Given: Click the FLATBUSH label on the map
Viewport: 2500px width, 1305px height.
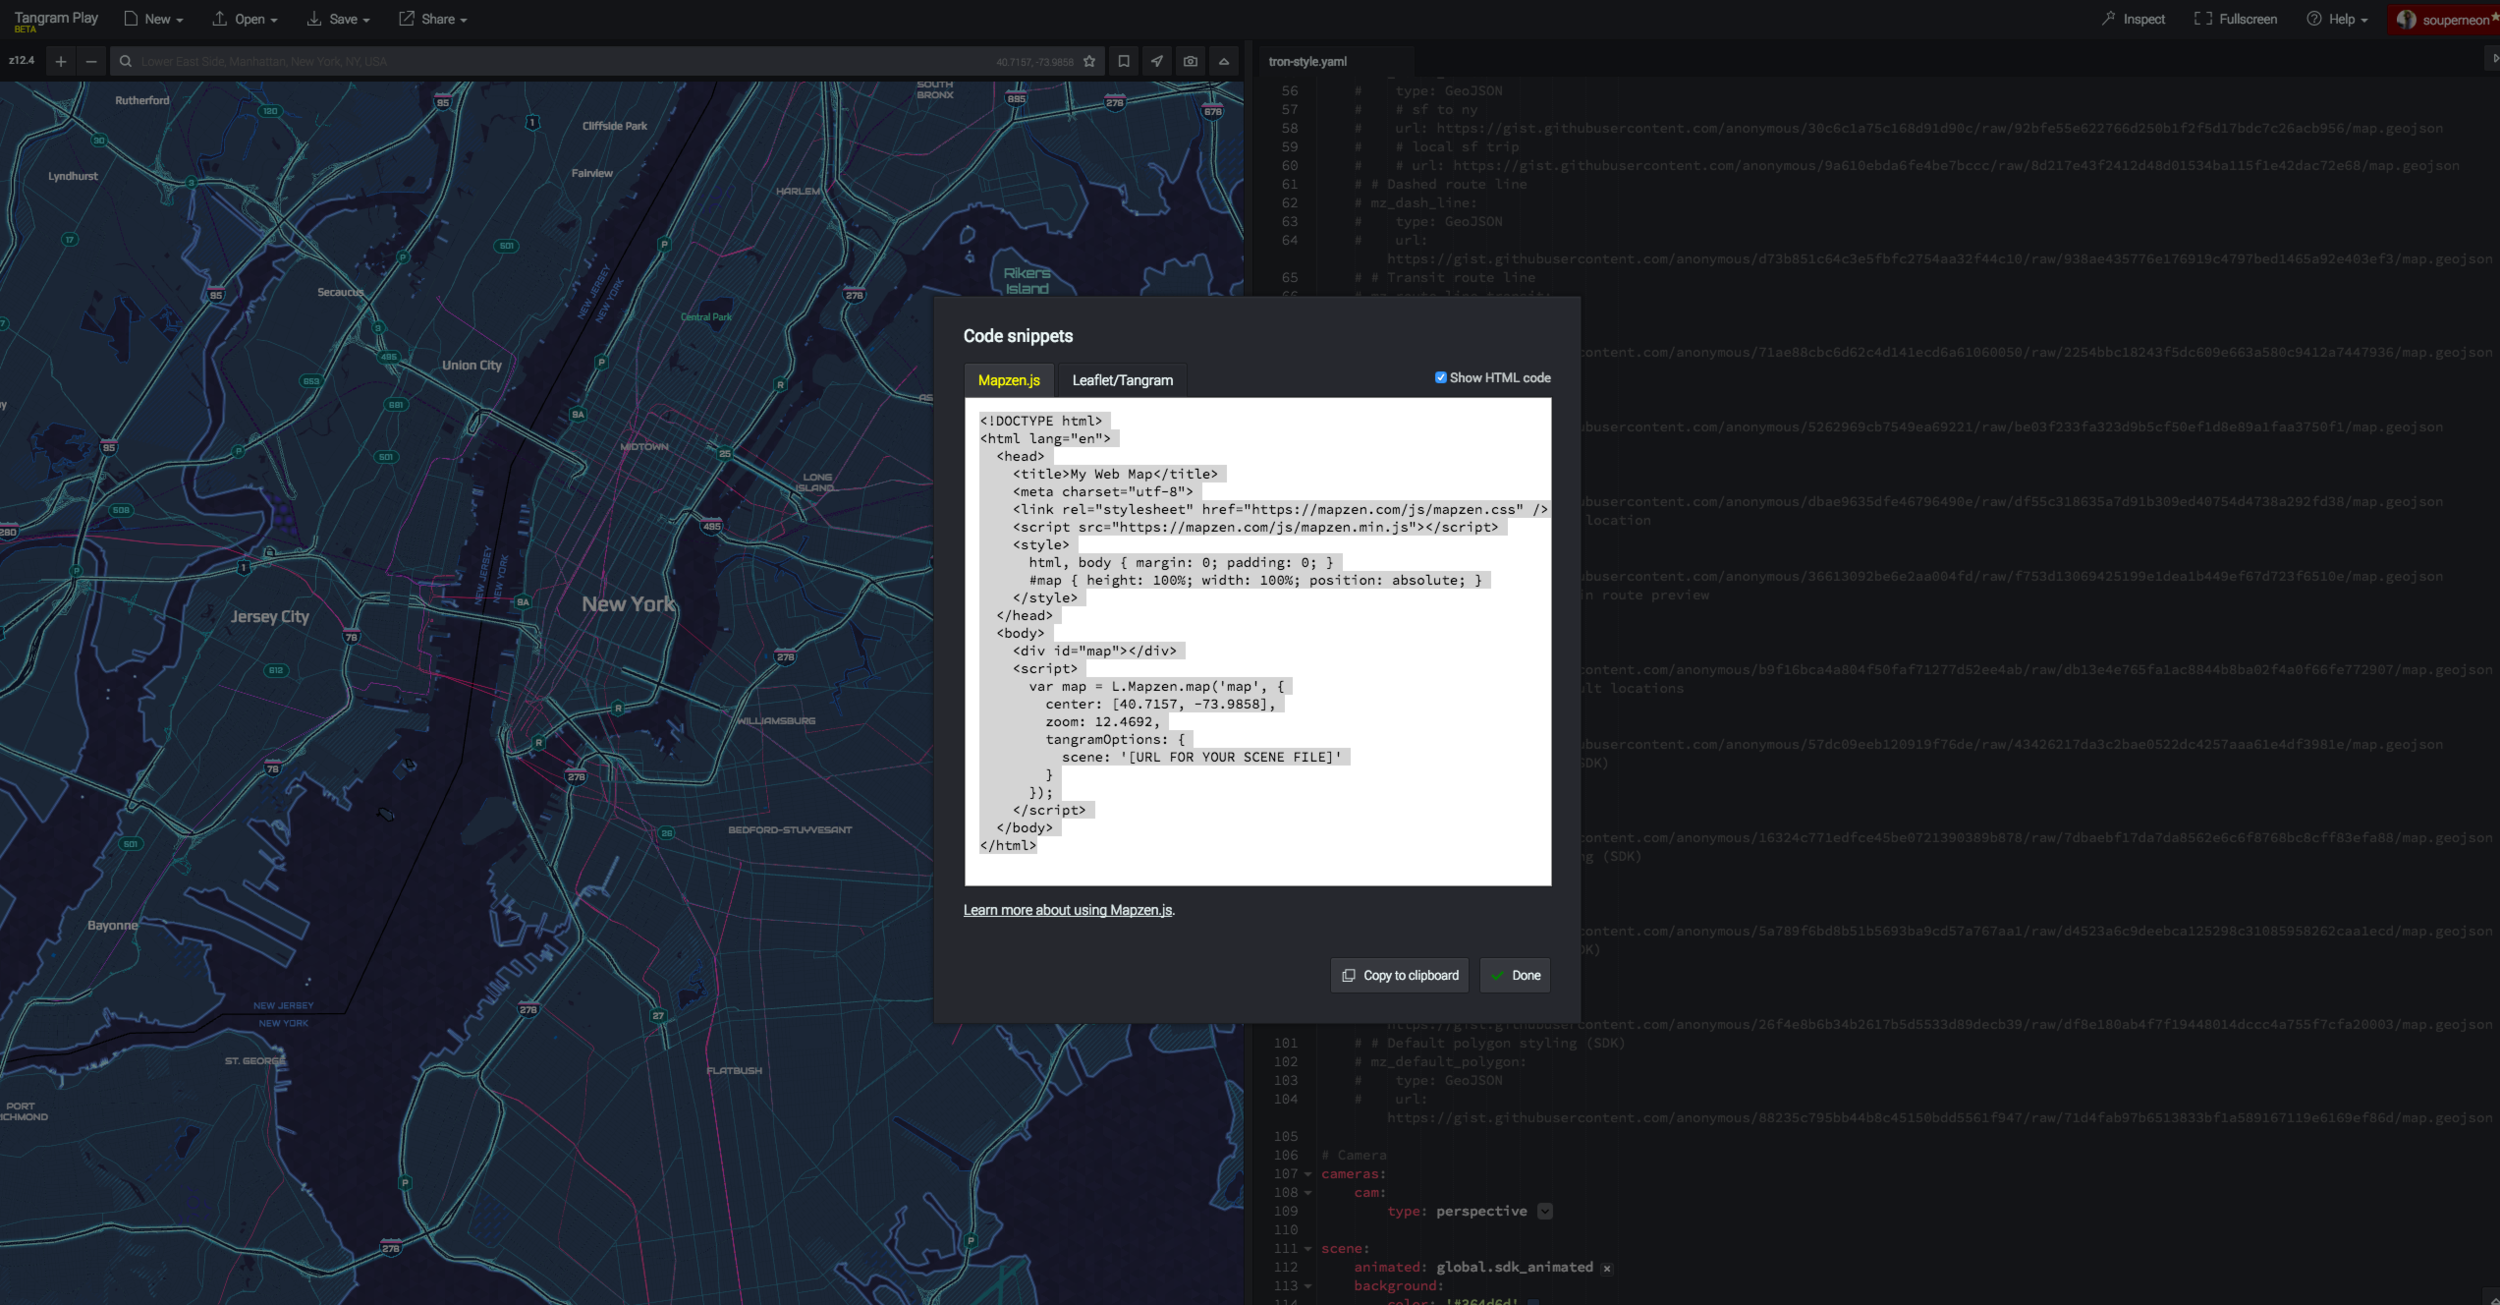Looking at the screenshot, I should (734, 1071).
